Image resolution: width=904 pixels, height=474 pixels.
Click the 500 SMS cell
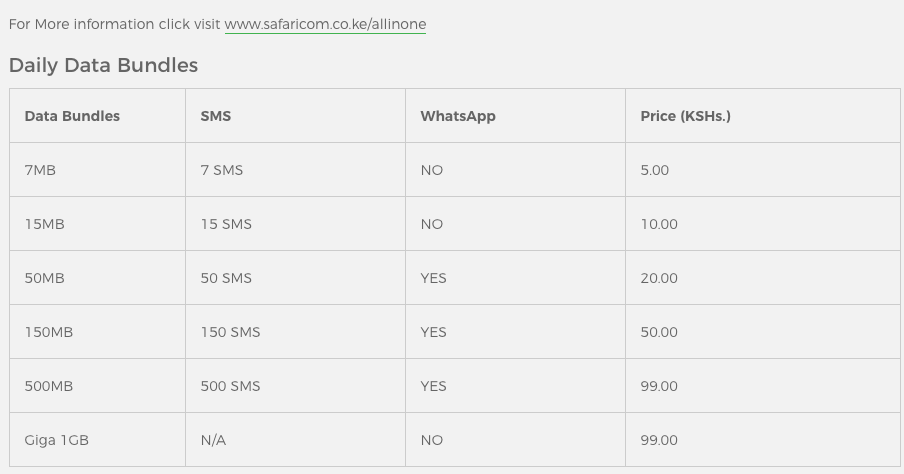tap(230, 386)
